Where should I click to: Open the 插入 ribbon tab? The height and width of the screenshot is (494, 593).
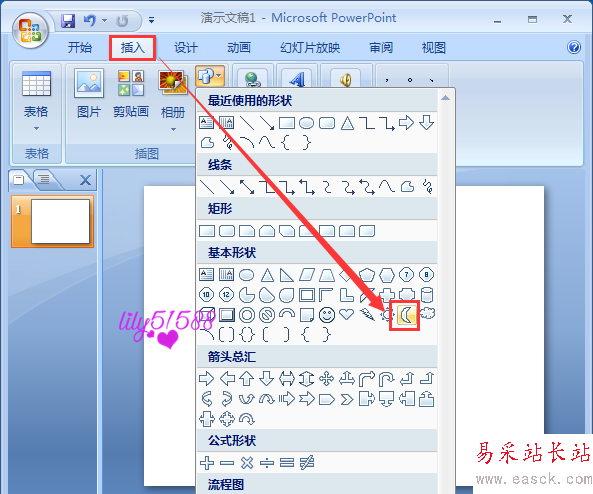click(133, 48)
